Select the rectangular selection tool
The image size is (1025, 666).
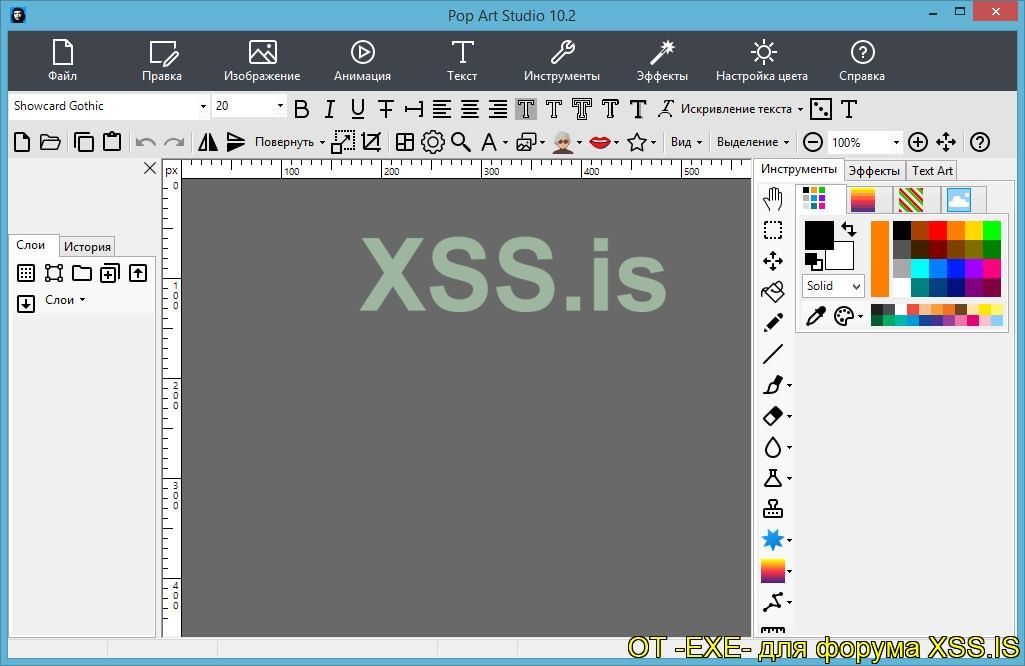click(773, 230)
